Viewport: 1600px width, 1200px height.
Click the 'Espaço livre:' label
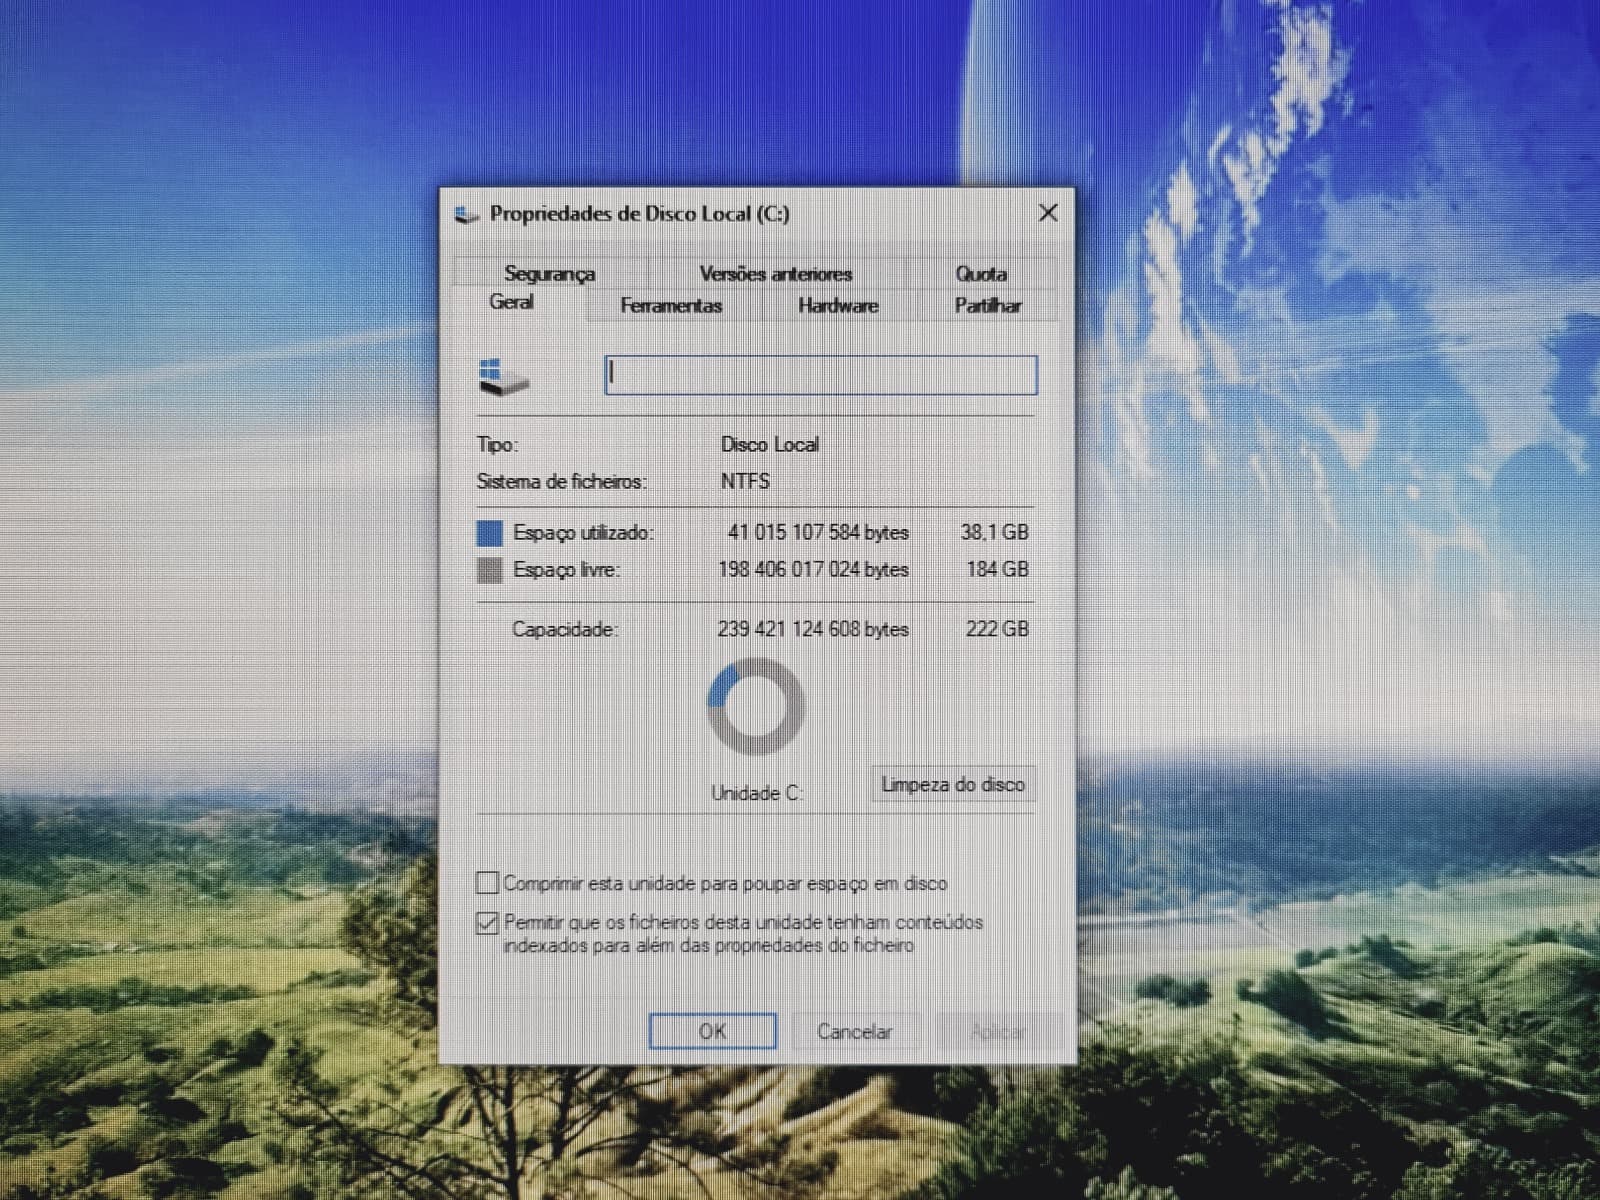pos(566,570)
